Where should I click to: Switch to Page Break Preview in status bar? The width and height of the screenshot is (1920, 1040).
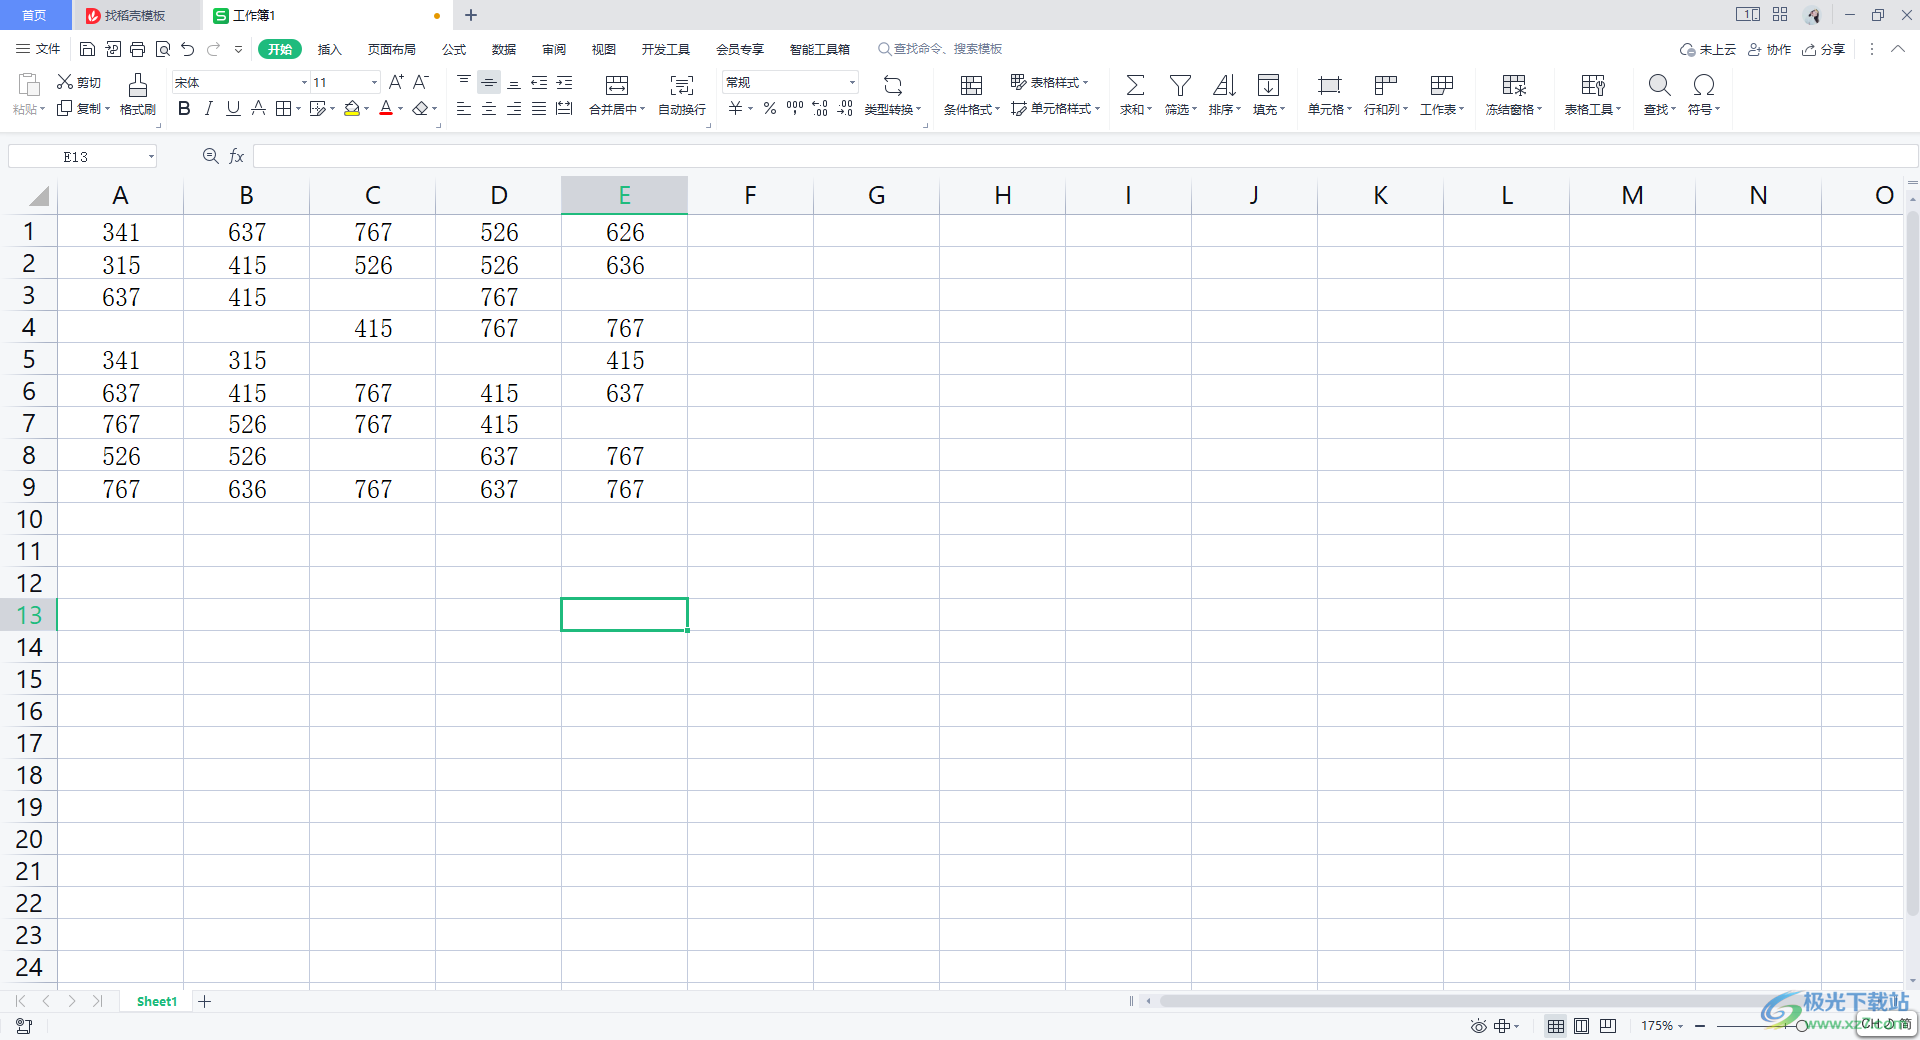1607,1026
